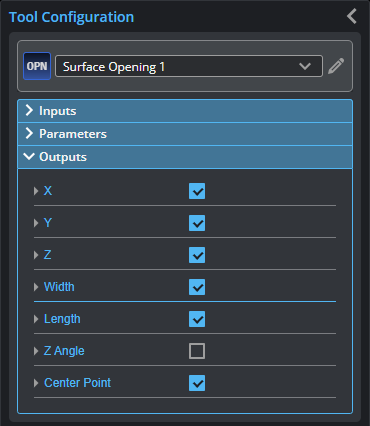Click the pencil rename icon

pos(336,66)
